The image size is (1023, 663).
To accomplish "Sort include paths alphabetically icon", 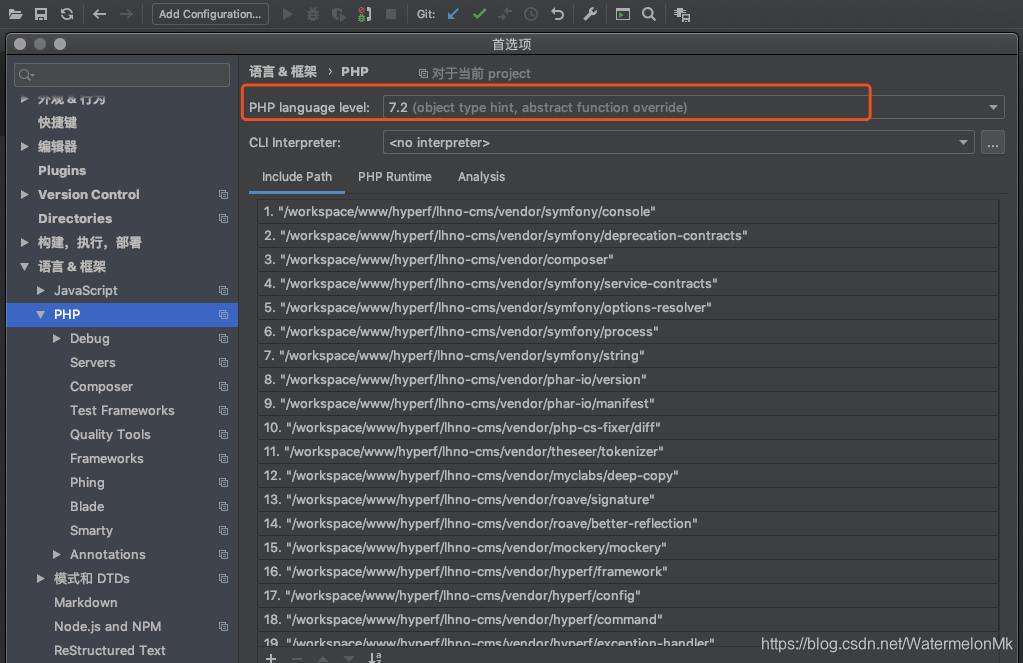I will pyautogui.click(x=374, y=657).
